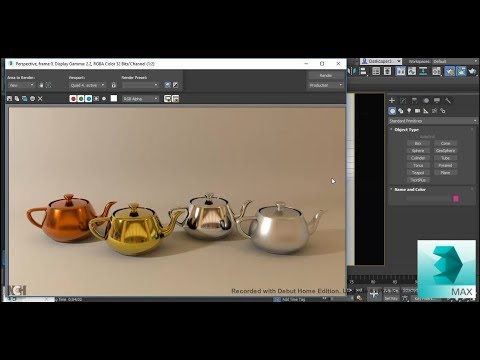Copy rendered image to clipboard

(x=17, y=99)
